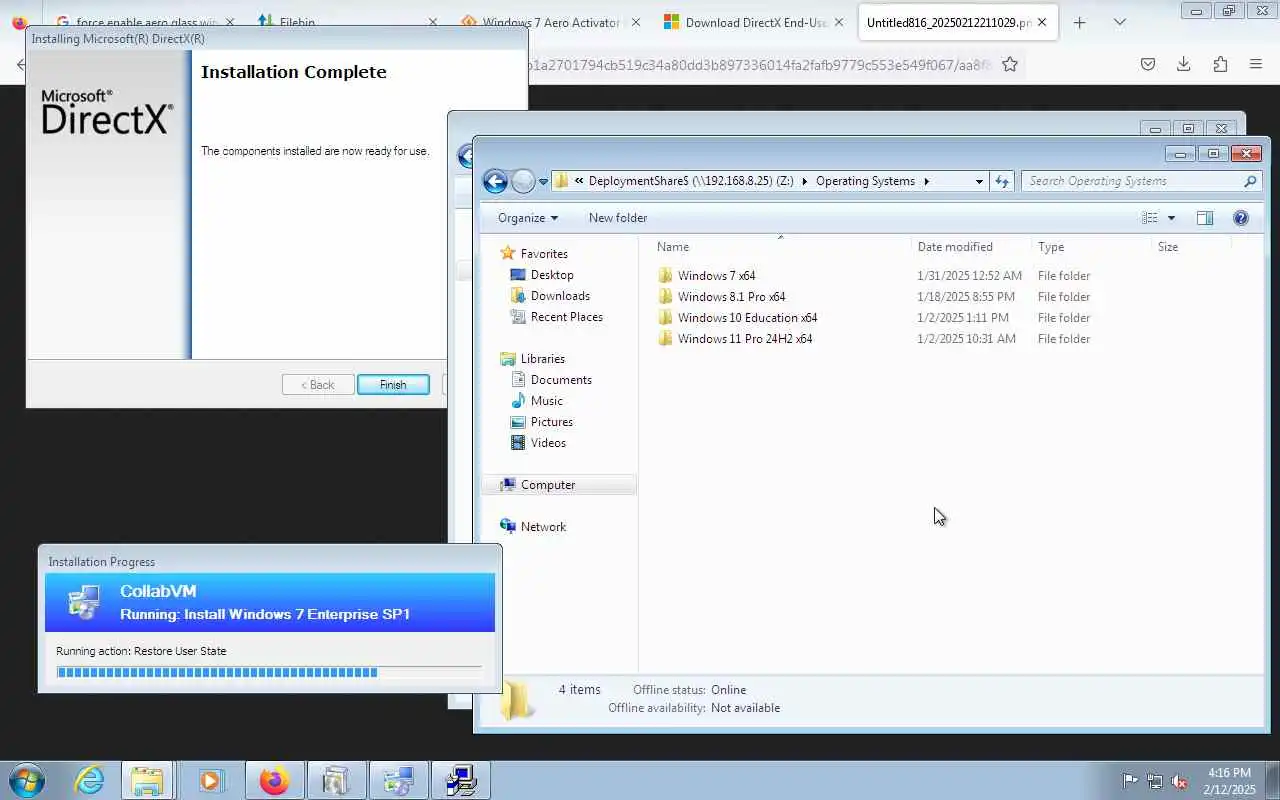Image resolution: width=1280 pixels, height=800 pixels.
Task: Click network status tray icon
Action: coord(1155,781)
